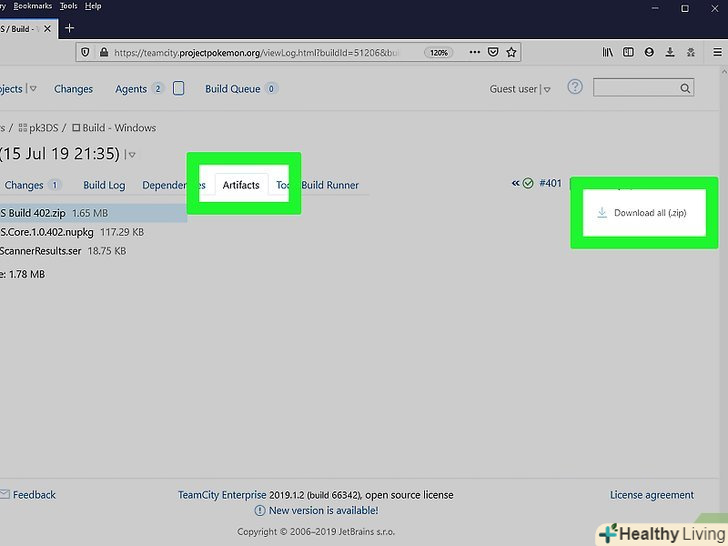The height and width of the screenshot is (546, 728).
Task: Click the previous build double-arrow icon
Action: click(x=515, y=183)
